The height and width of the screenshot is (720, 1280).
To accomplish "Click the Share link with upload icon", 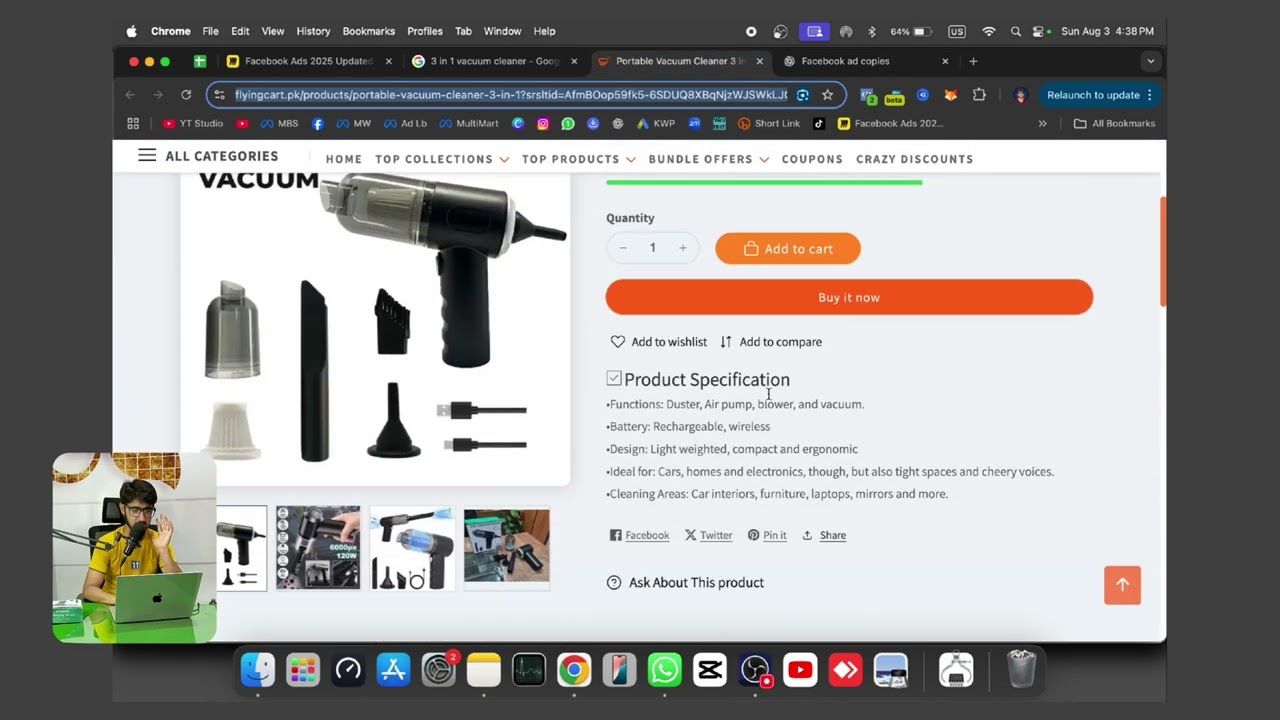I will tap(824, 536).
